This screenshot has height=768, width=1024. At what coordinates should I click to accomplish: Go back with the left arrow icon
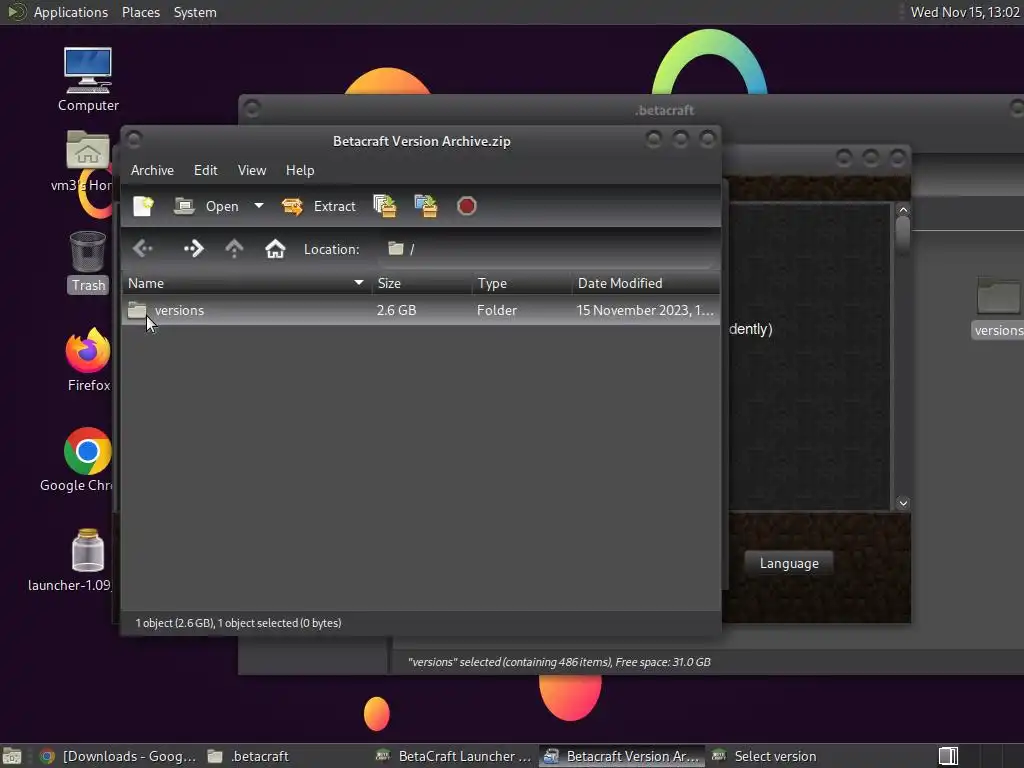(x=142, y=249)
